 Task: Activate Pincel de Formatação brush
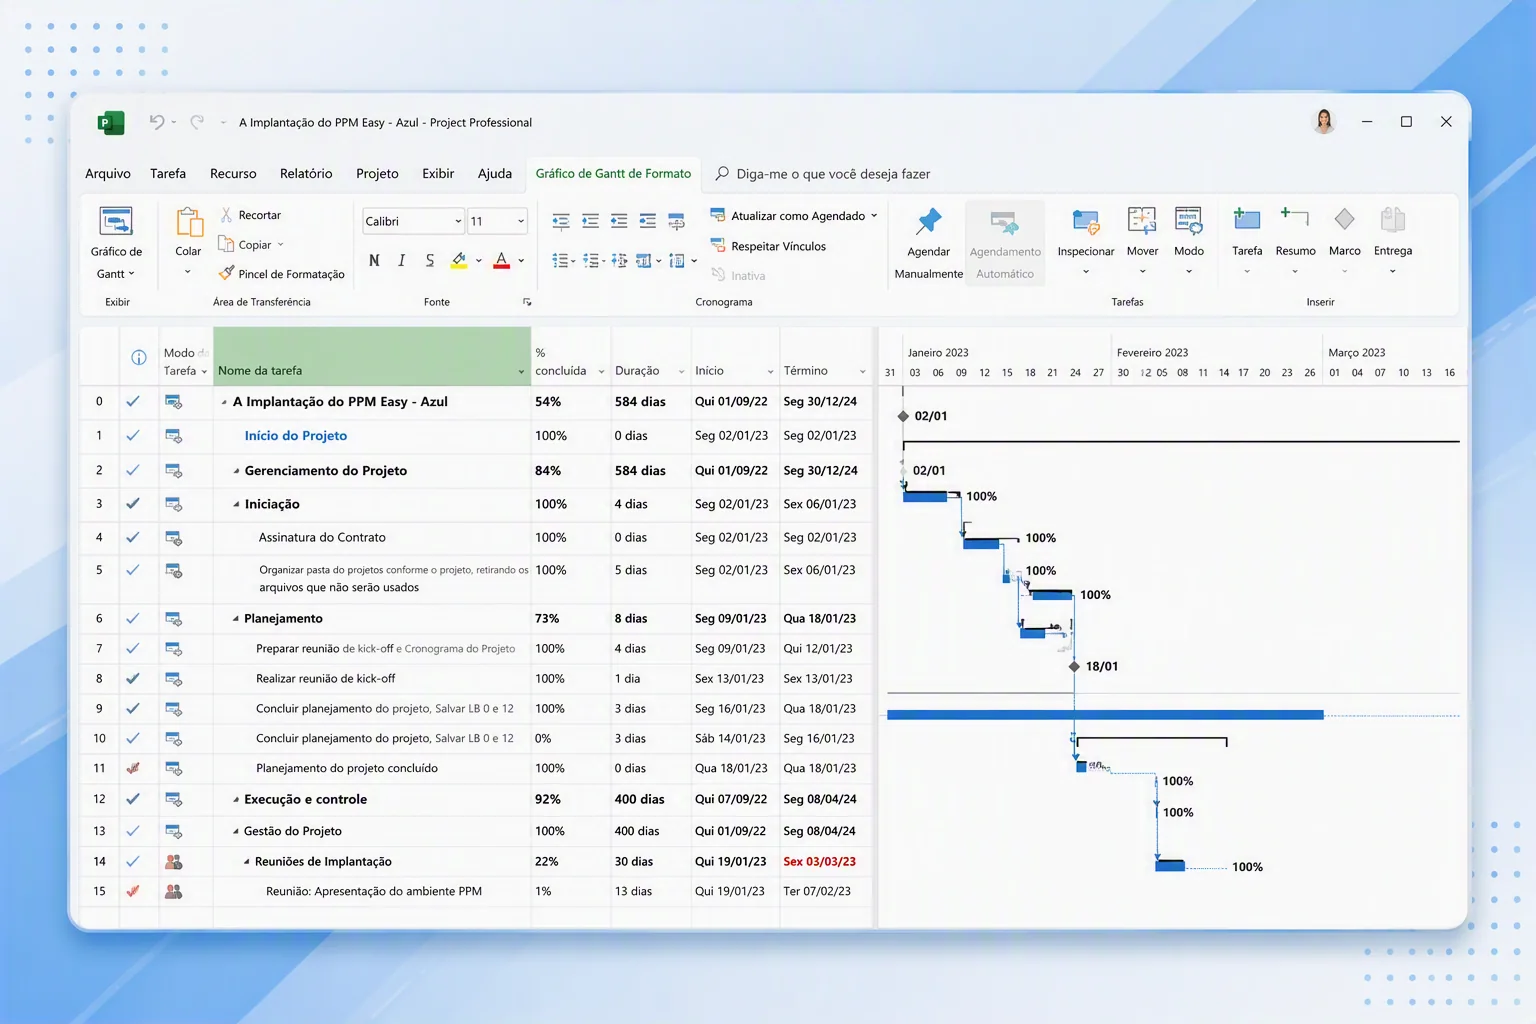coord(281,273)
